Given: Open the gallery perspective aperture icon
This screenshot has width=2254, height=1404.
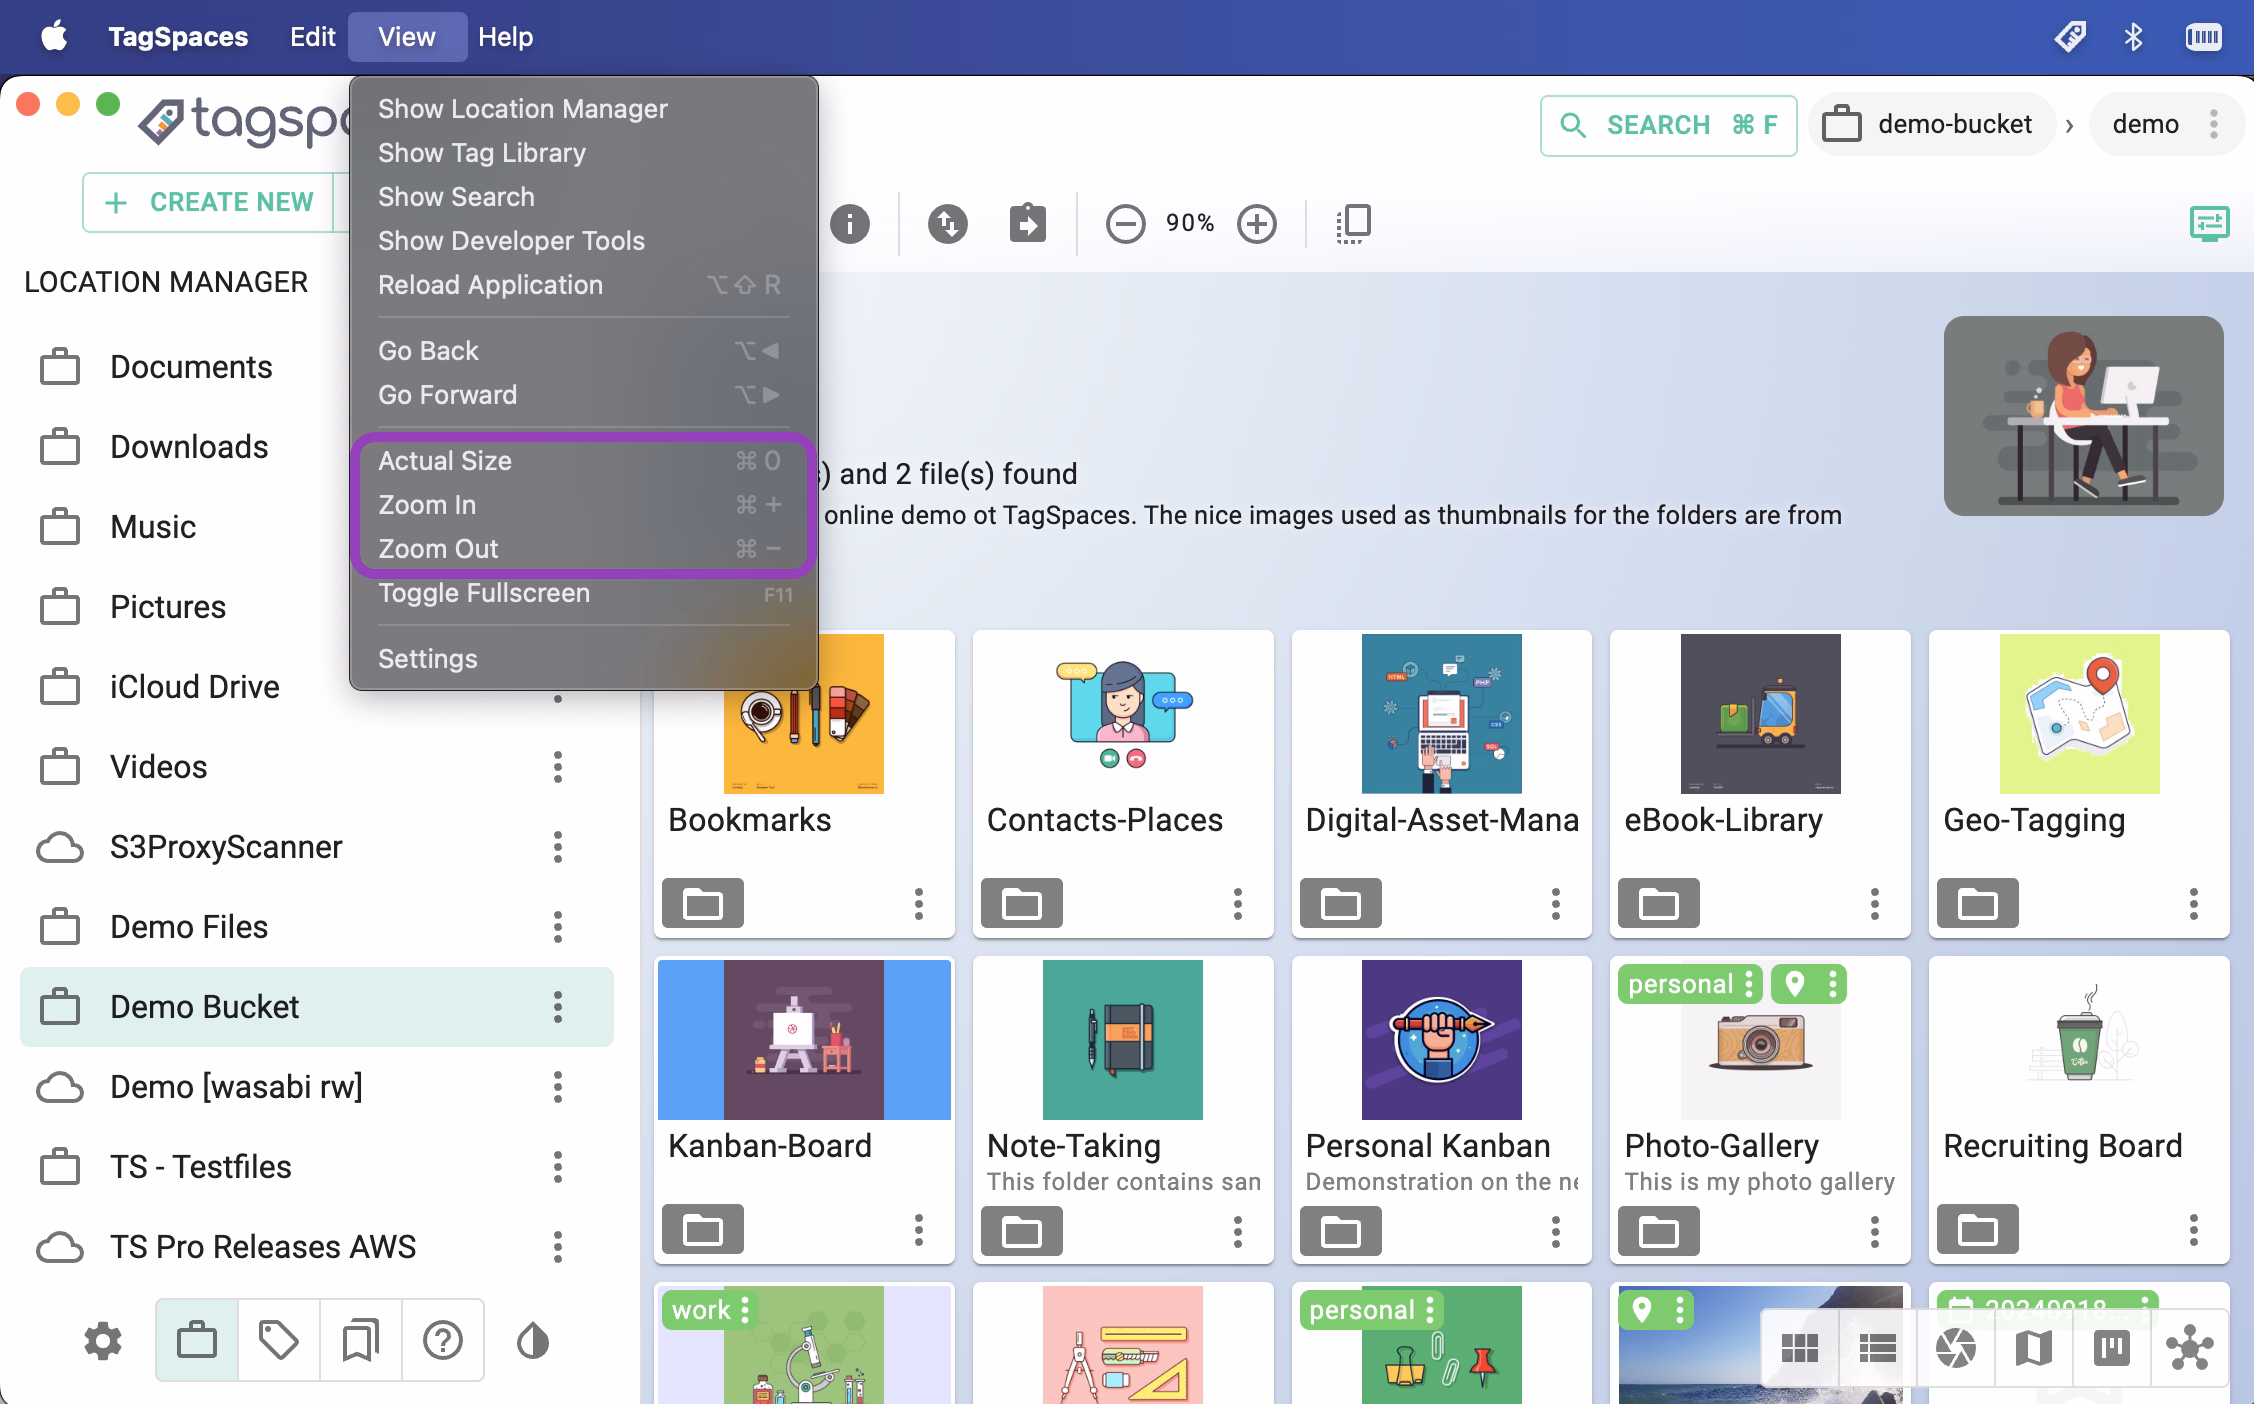Looking at the screenshot, I should pyautogui.click(x=1954, y=1347).
